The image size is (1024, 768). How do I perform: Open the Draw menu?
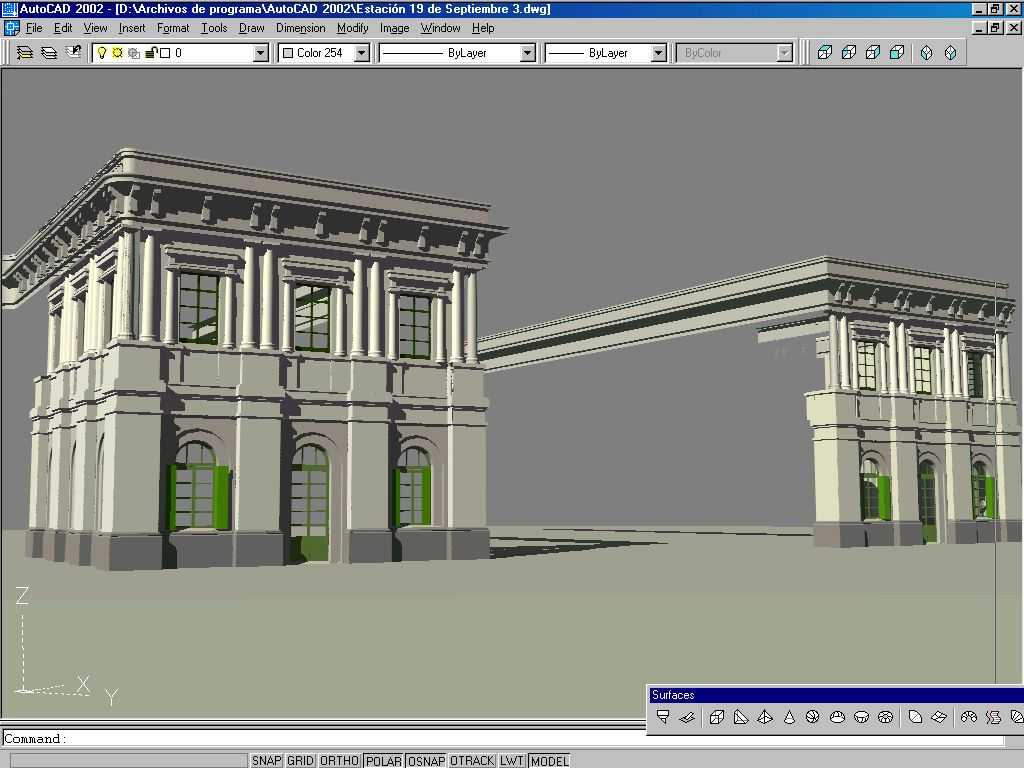coord(251,28)
